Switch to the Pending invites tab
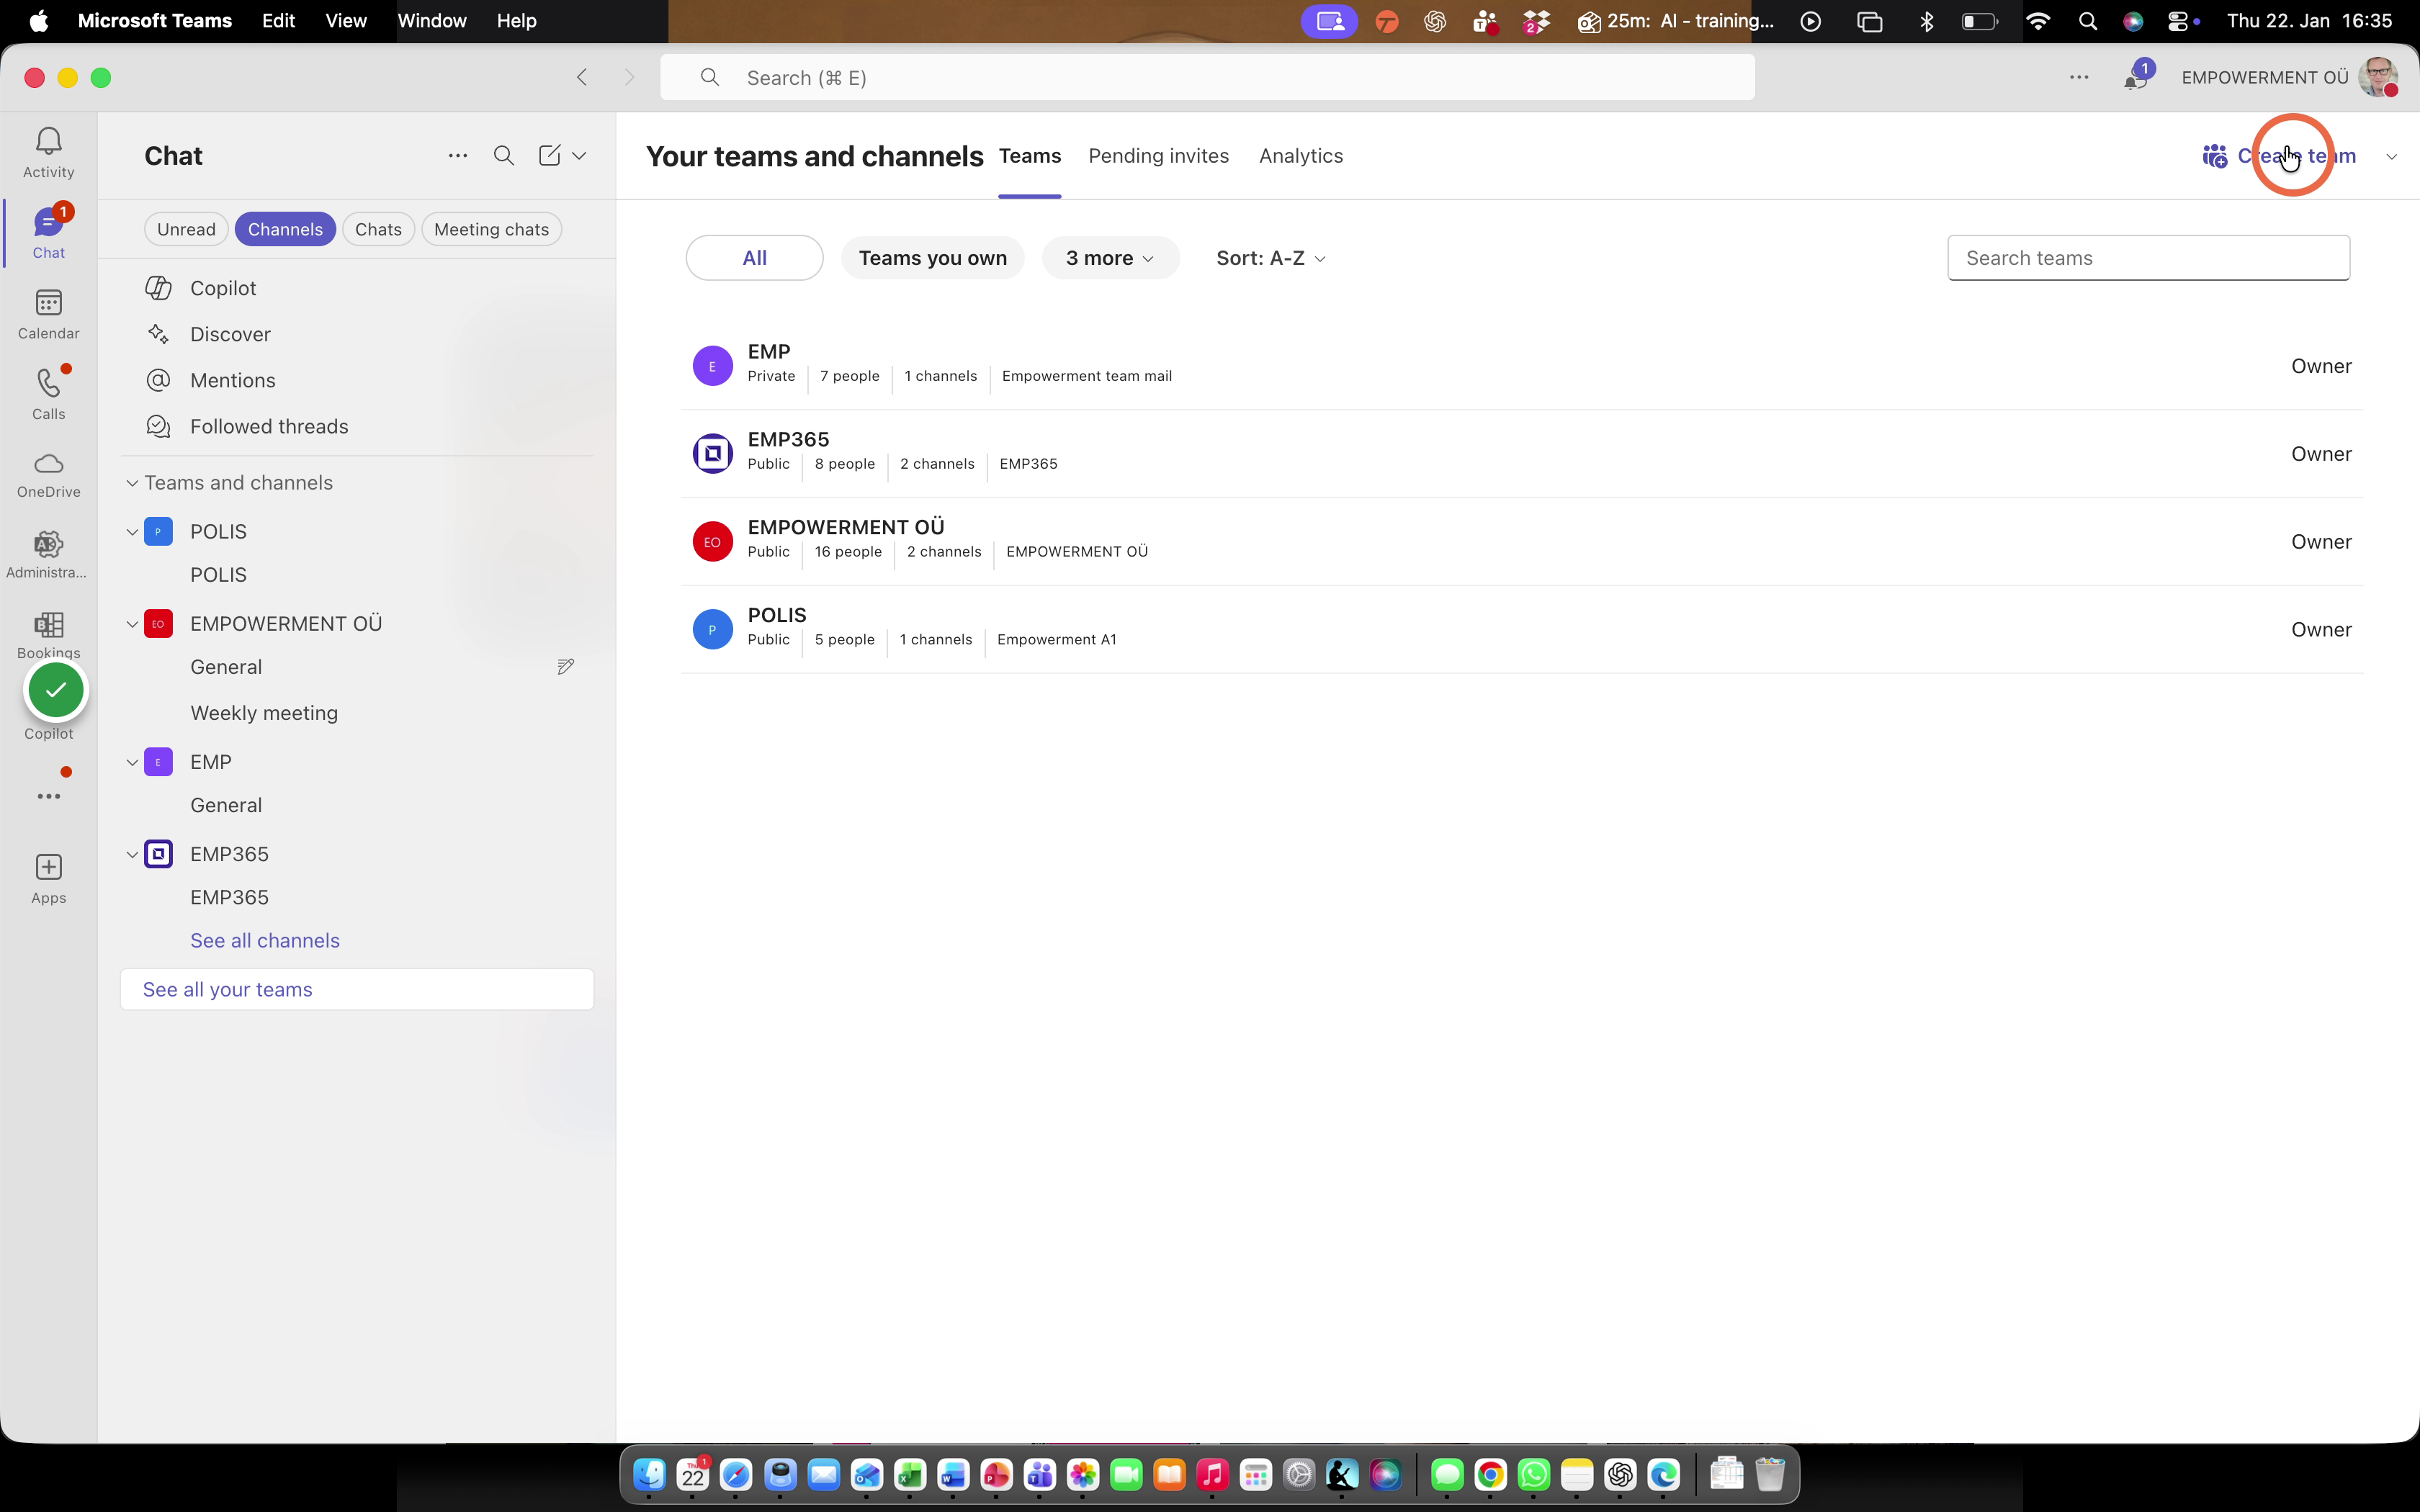The height and width of the screenshot is (1512, 2420). point(1158,156)
